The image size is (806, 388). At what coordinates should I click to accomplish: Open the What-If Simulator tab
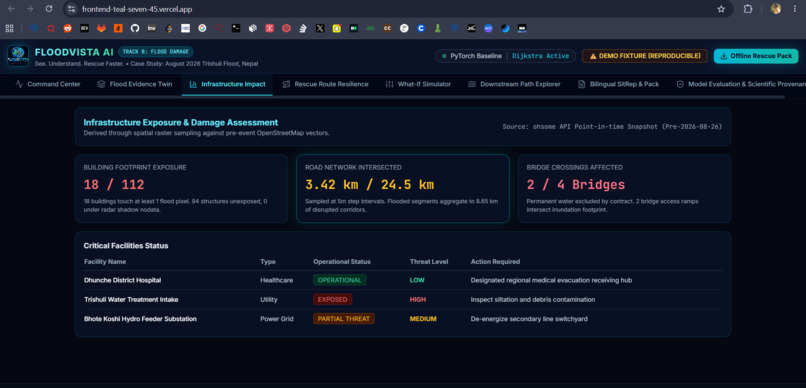(x=418, y=84)
